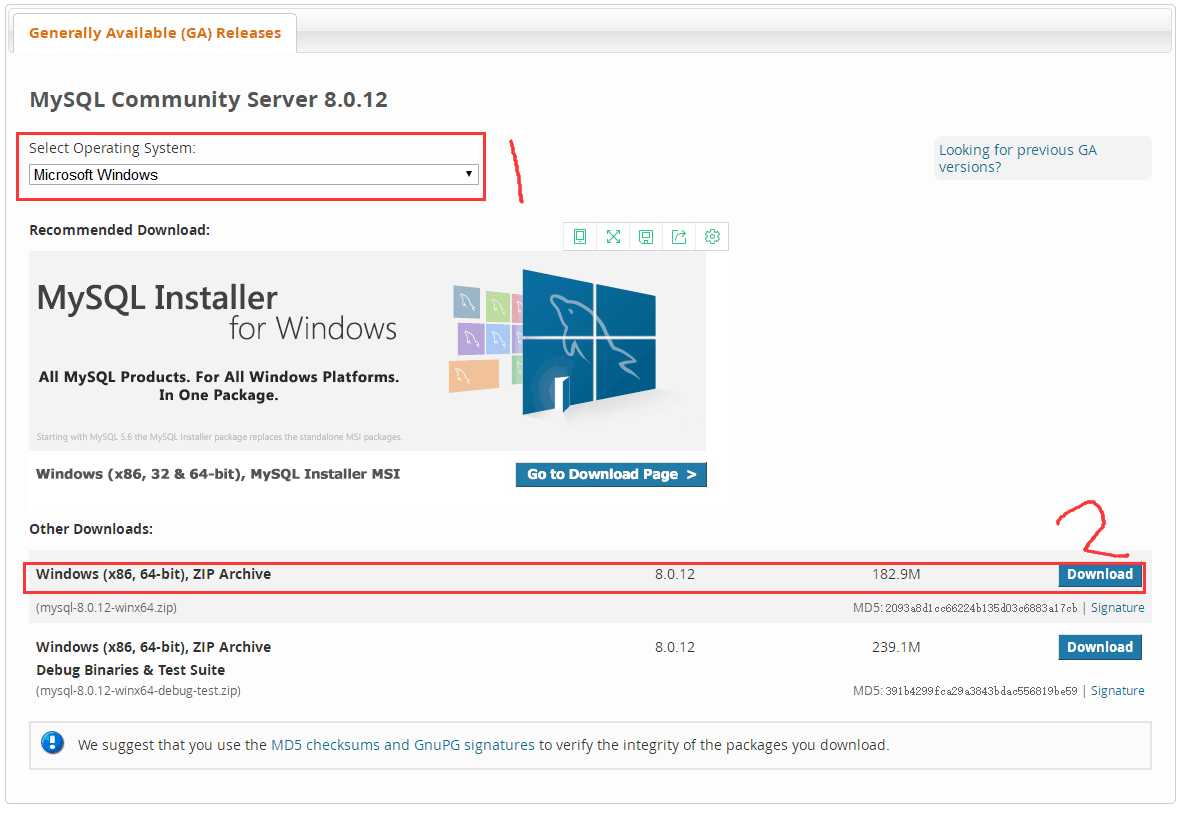The width and height of the screenshot is (1182, 815).
Task: Click the Recommended Download: label
Action: [120, 230]
